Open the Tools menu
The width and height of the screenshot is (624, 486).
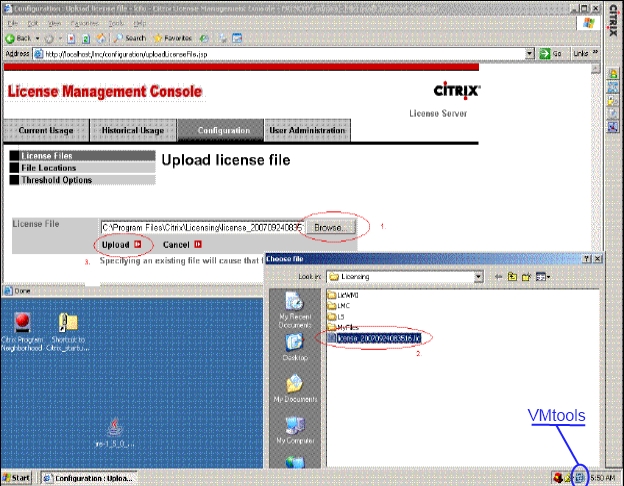pyautogui.click(x=116, y=23)
